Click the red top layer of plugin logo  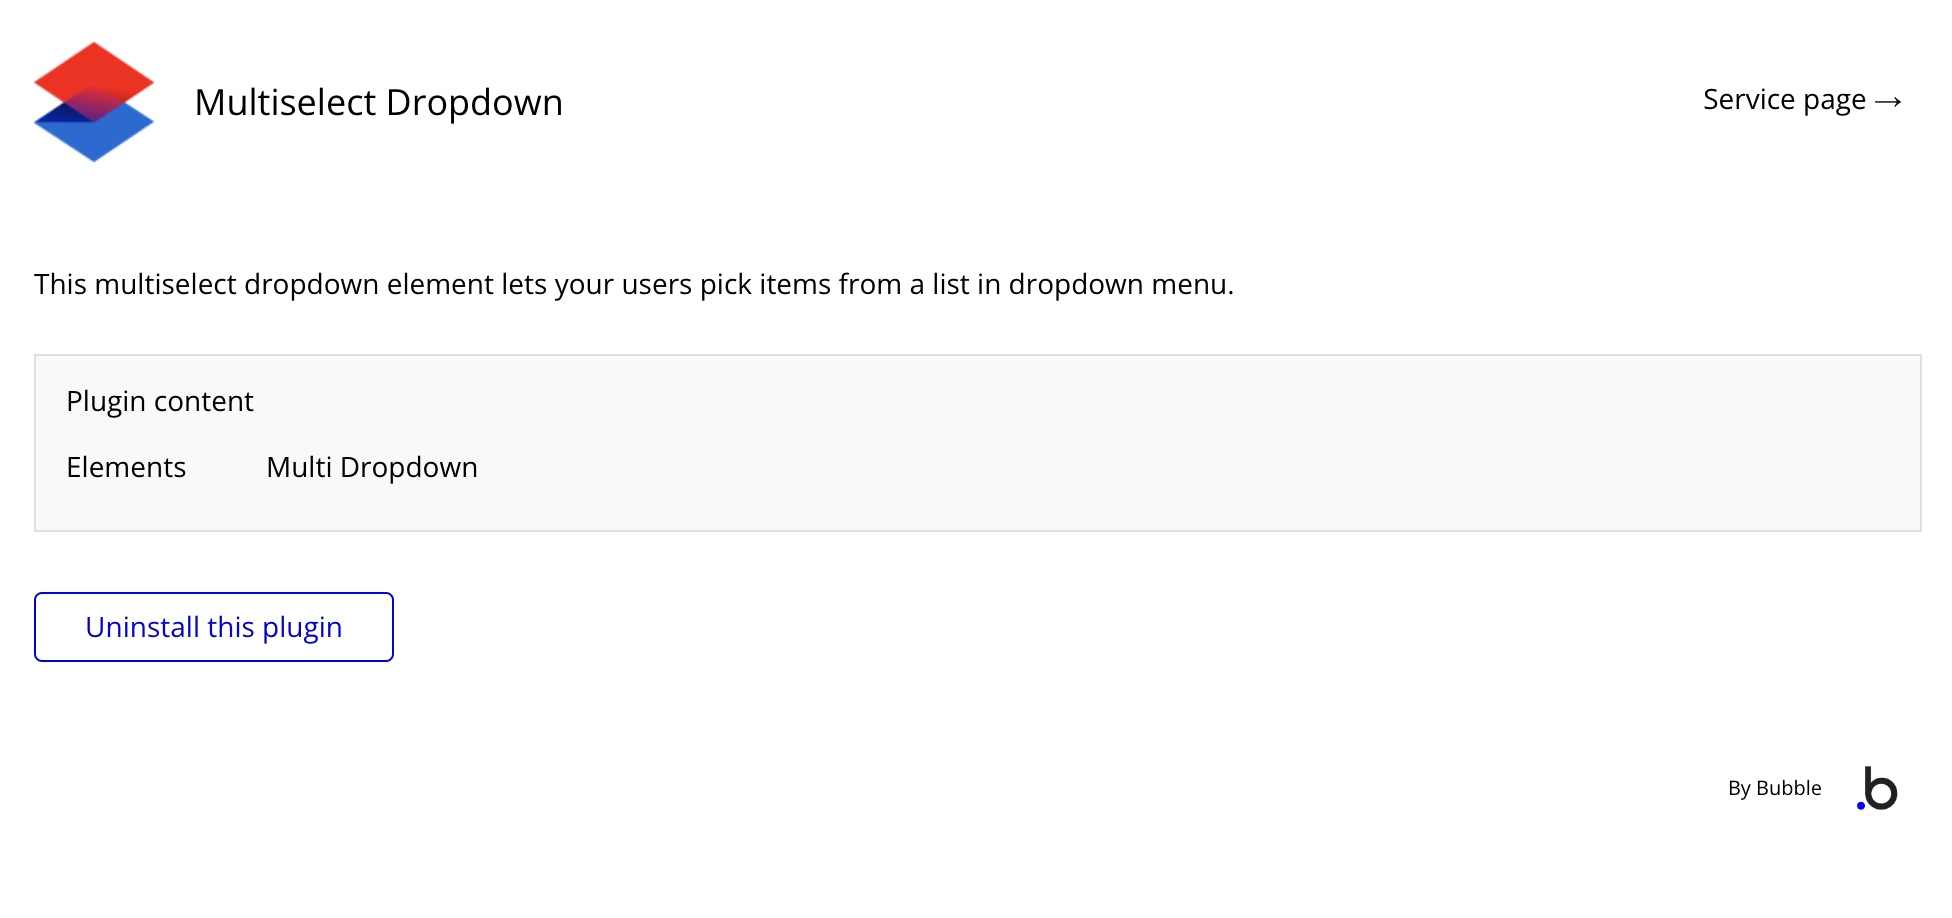pos(94,70)
